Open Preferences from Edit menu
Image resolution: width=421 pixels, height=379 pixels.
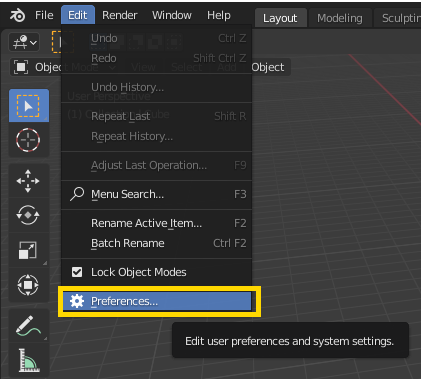click(157, 301)
